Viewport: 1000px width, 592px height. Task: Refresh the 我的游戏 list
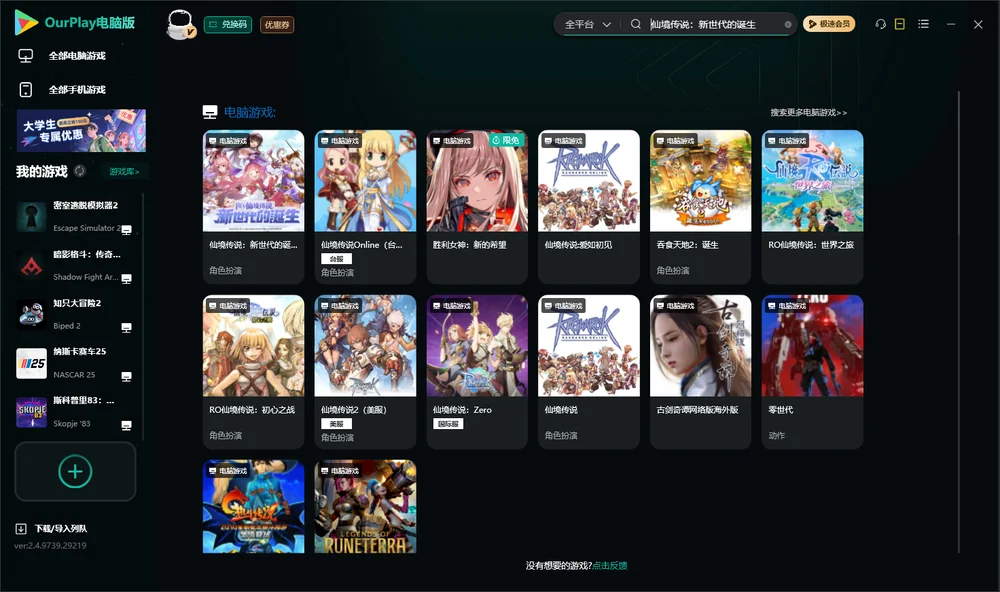pyautogui.click(x=80, y=171)
